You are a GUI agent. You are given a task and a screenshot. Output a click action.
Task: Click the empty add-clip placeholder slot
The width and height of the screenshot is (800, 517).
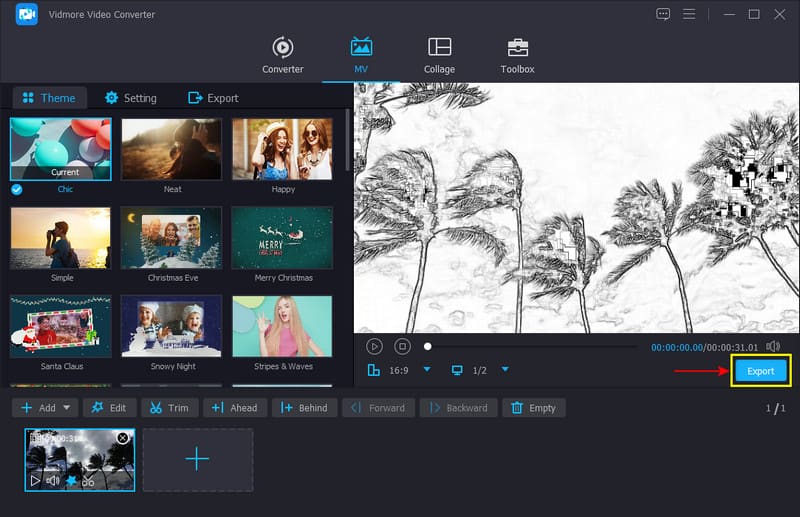tap(197, 459)
